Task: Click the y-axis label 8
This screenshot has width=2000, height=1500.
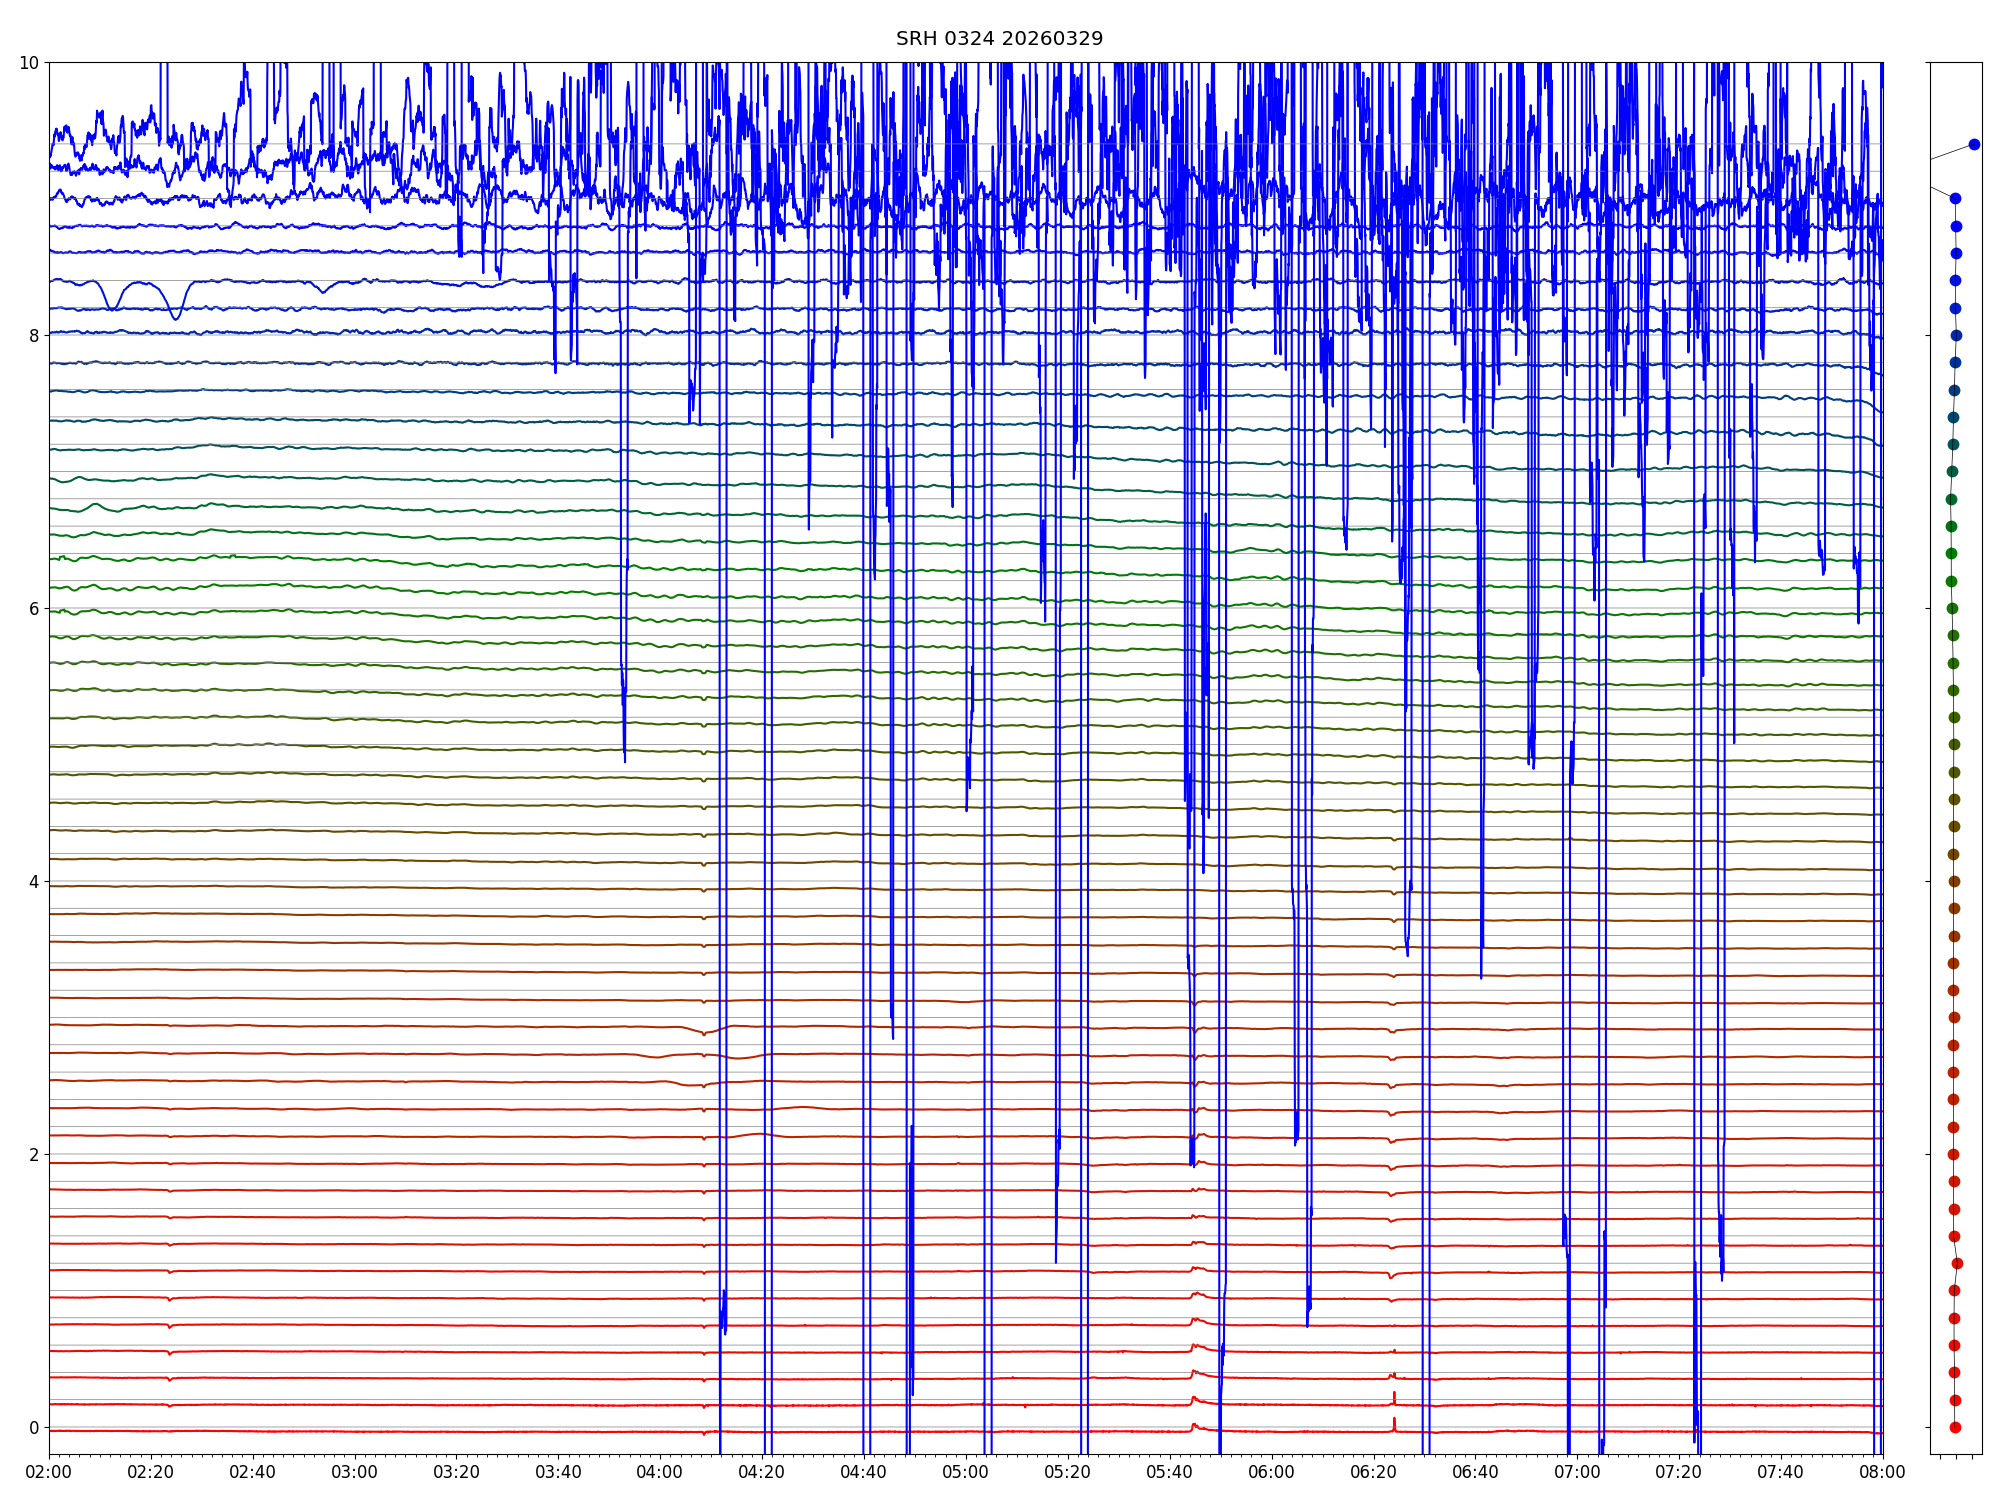Action: [34, 336]
